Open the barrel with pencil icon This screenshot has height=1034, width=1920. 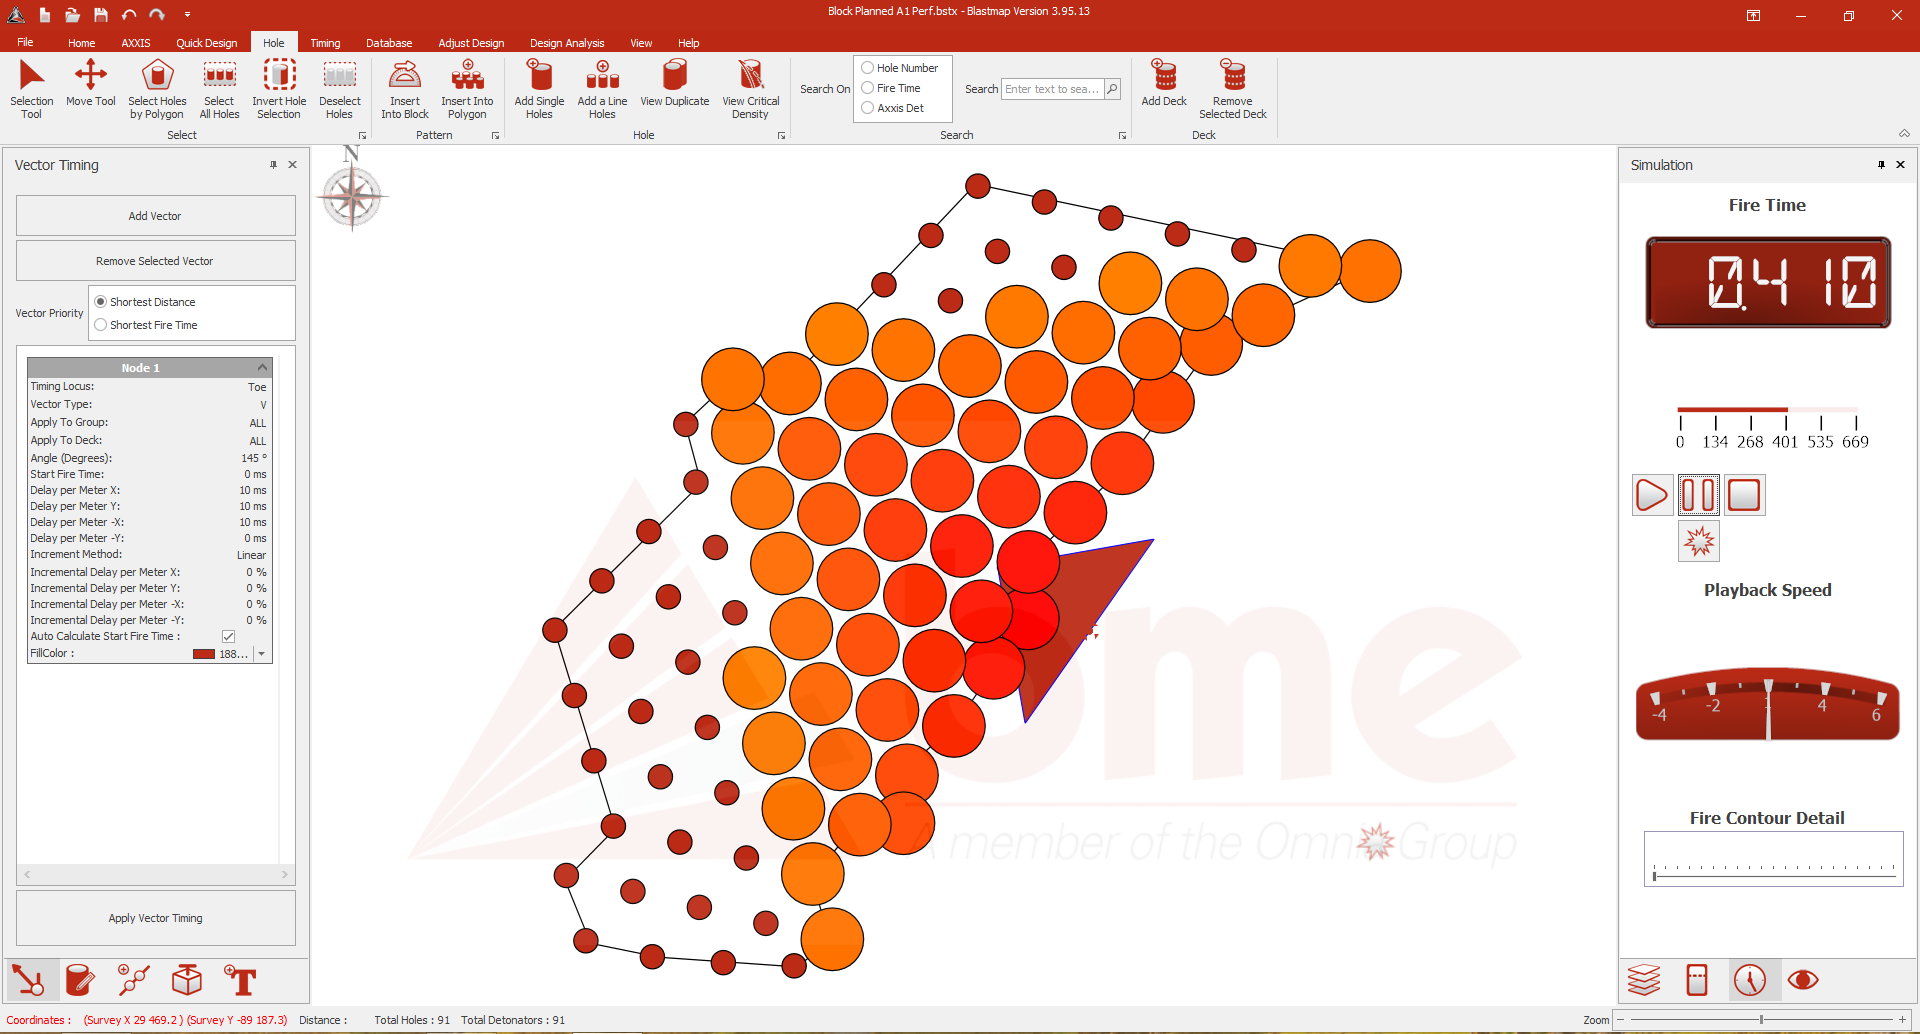point(80,981)
